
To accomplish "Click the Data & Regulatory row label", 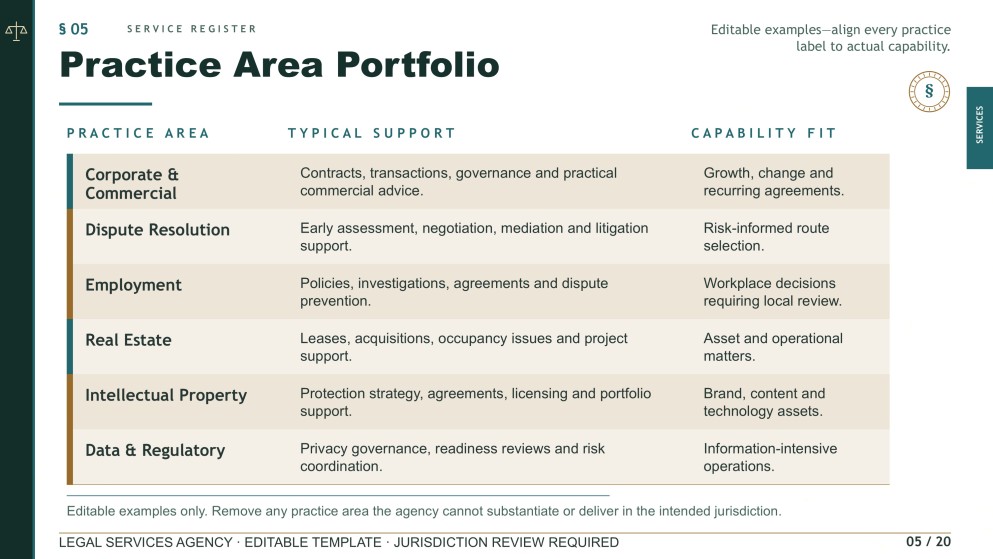I will 155,450.
